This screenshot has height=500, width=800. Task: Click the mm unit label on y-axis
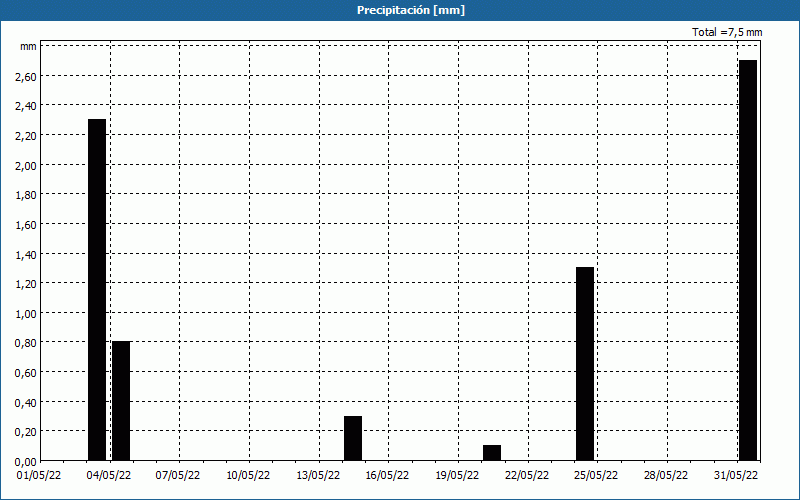(28, 47)
